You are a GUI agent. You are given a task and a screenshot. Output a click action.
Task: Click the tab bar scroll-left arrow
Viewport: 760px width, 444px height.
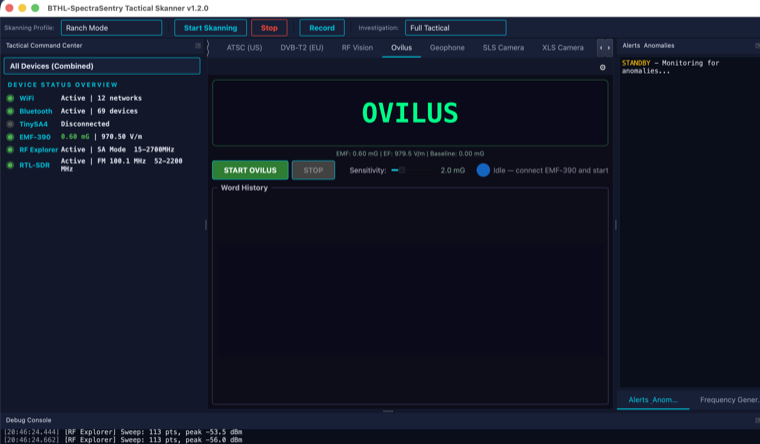(x=601, y=48)
